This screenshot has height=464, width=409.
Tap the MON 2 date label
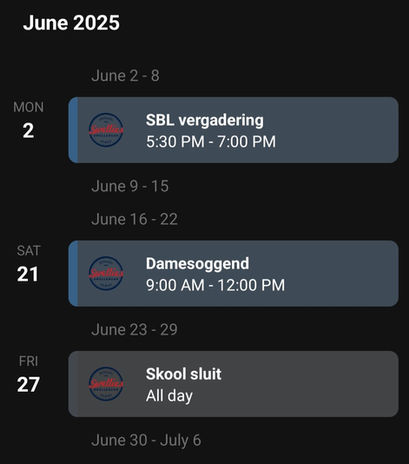pyautogui.click(x=28, y=121)
